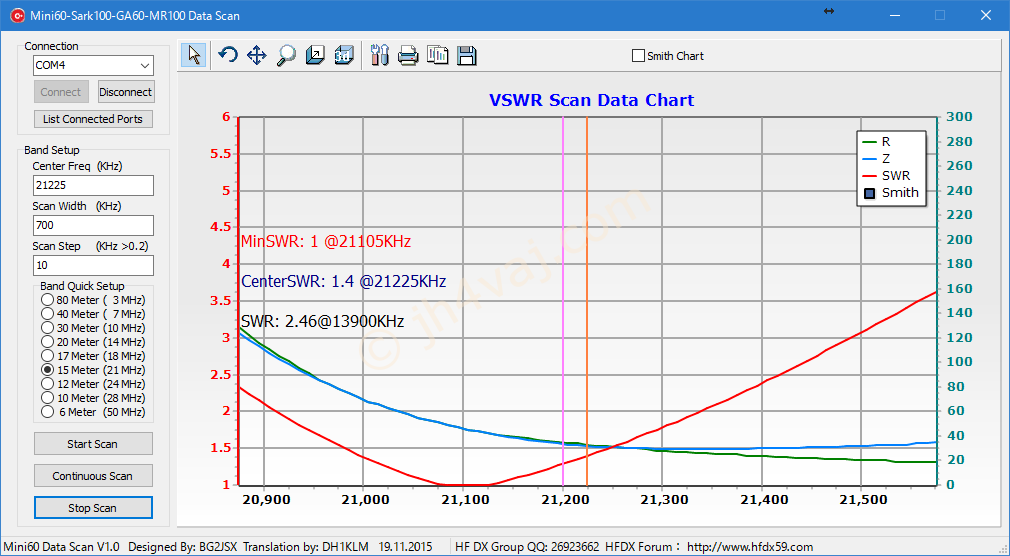Click the Start Scan button

click(93, 444)
